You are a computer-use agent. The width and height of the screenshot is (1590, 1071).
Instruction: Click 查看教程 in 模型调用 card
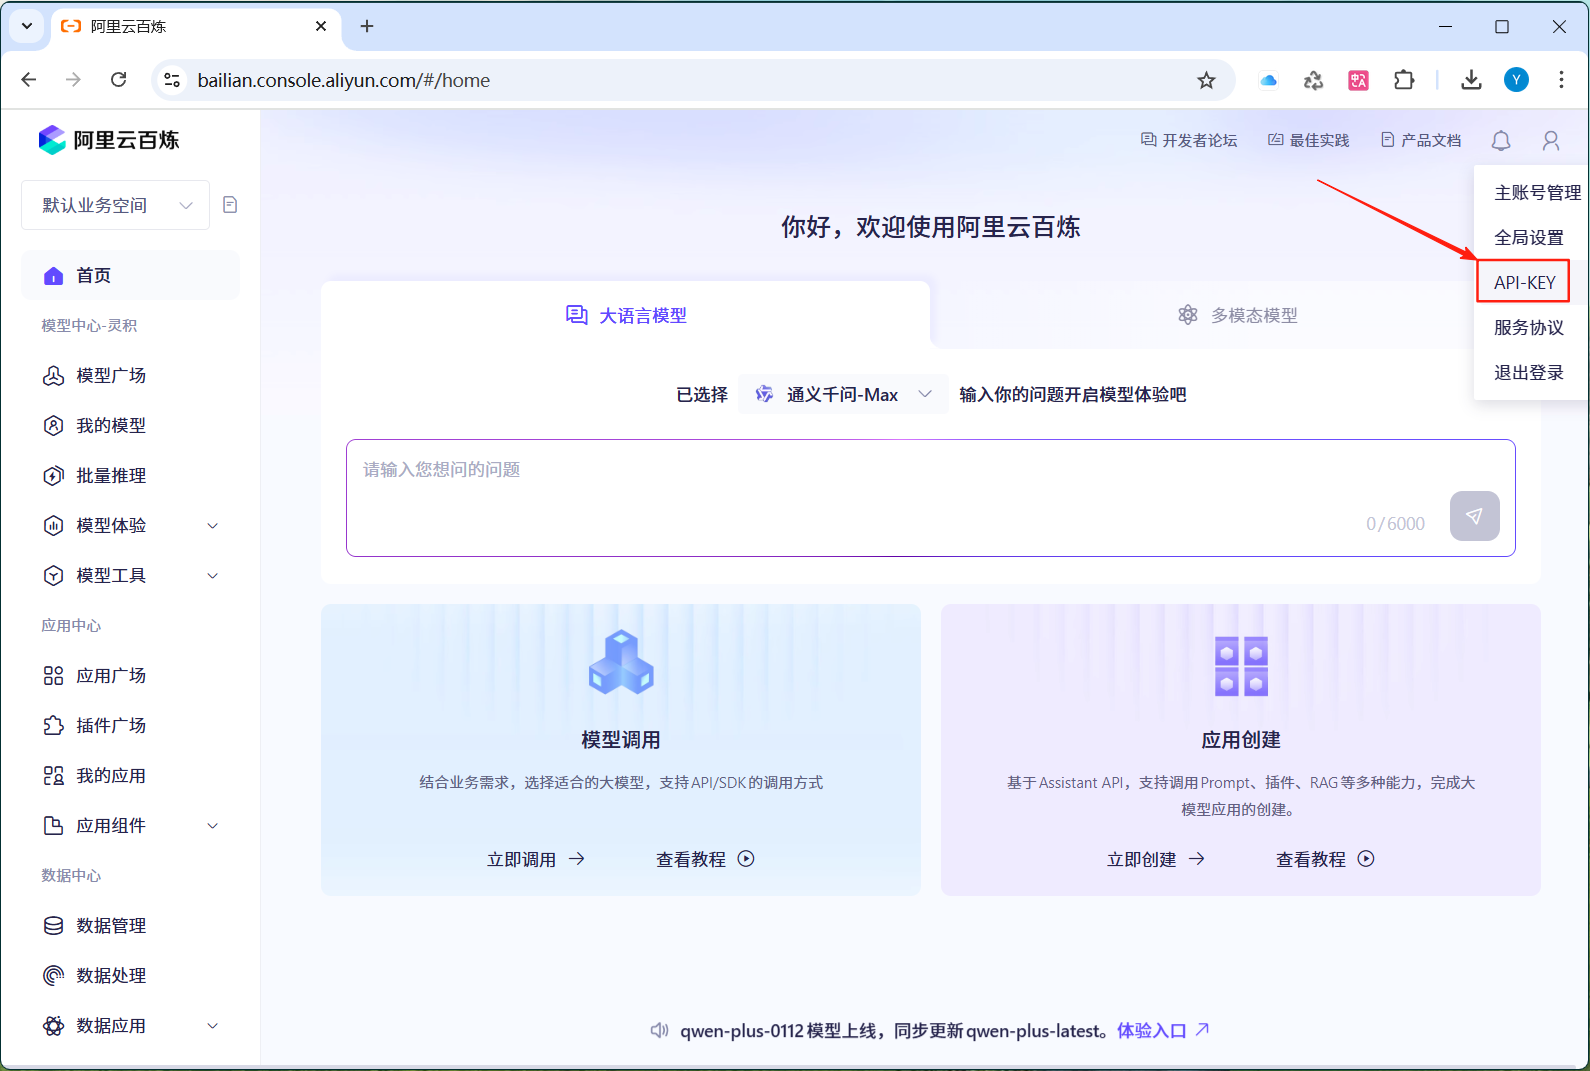pyautogui.click(x=705, y=860)
